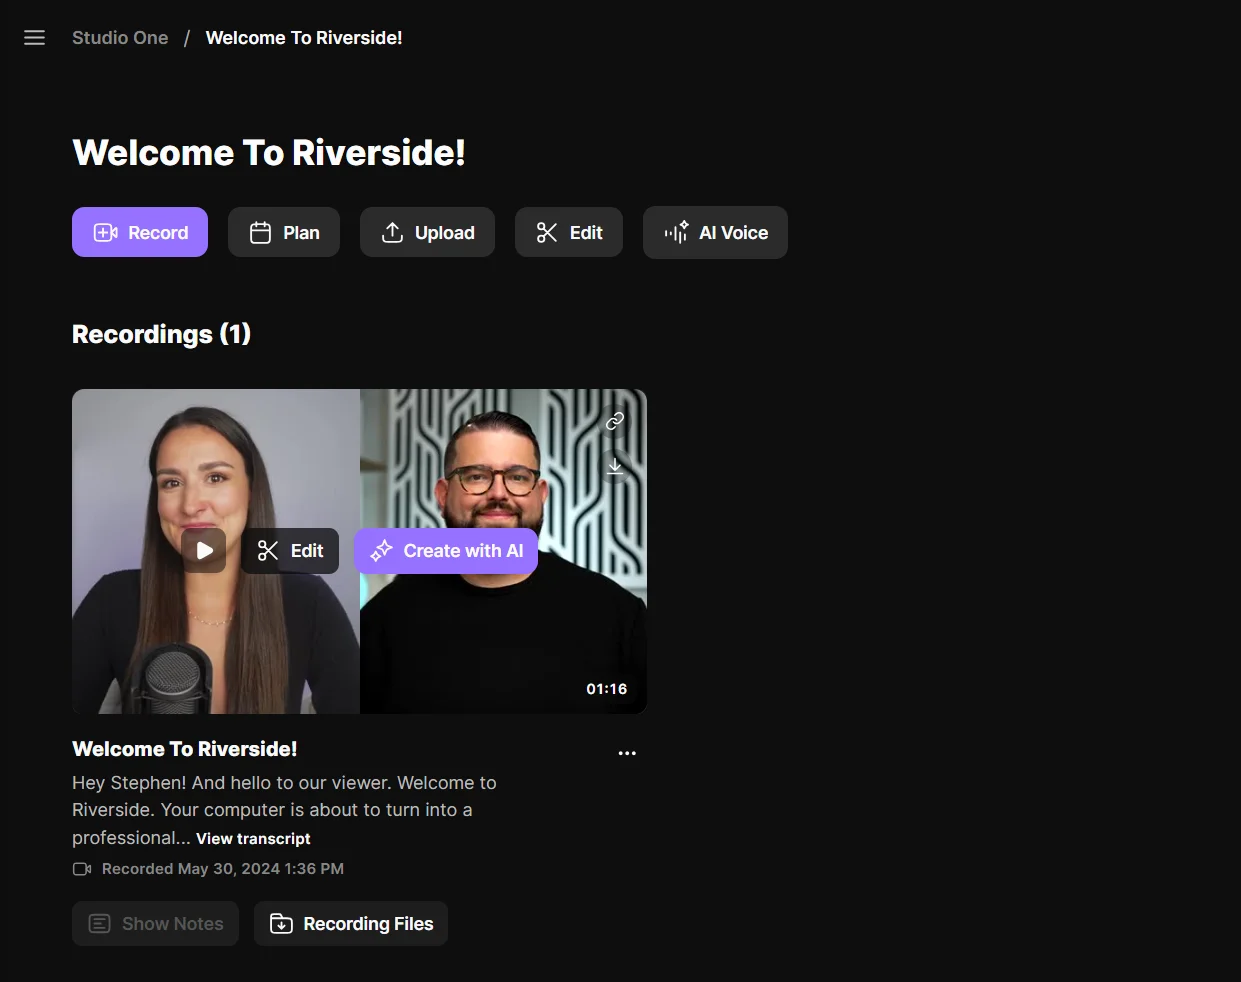
Task: Open the Plan calendar button
Action: [x=284, y=233]
